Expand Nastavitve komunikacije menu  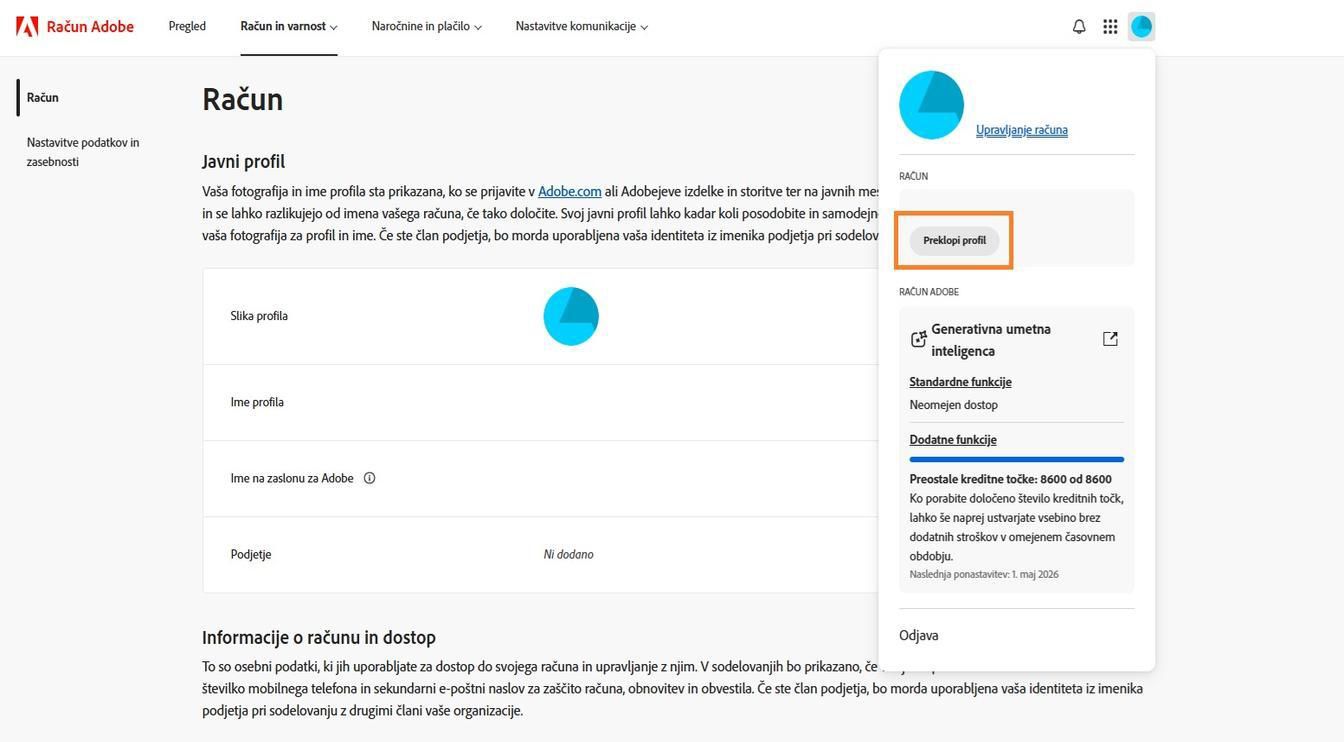pyautogui.click(x=582, y=26)
